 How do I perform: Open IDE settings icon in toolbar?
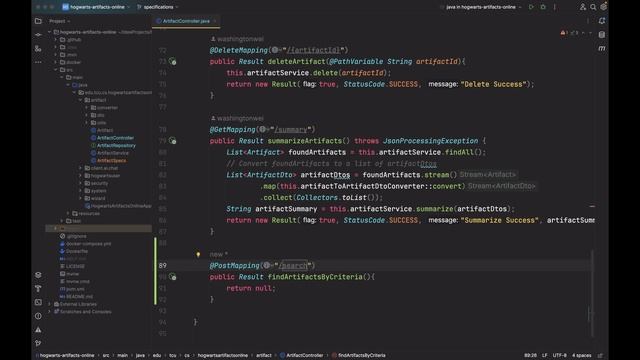coord(603,7)
